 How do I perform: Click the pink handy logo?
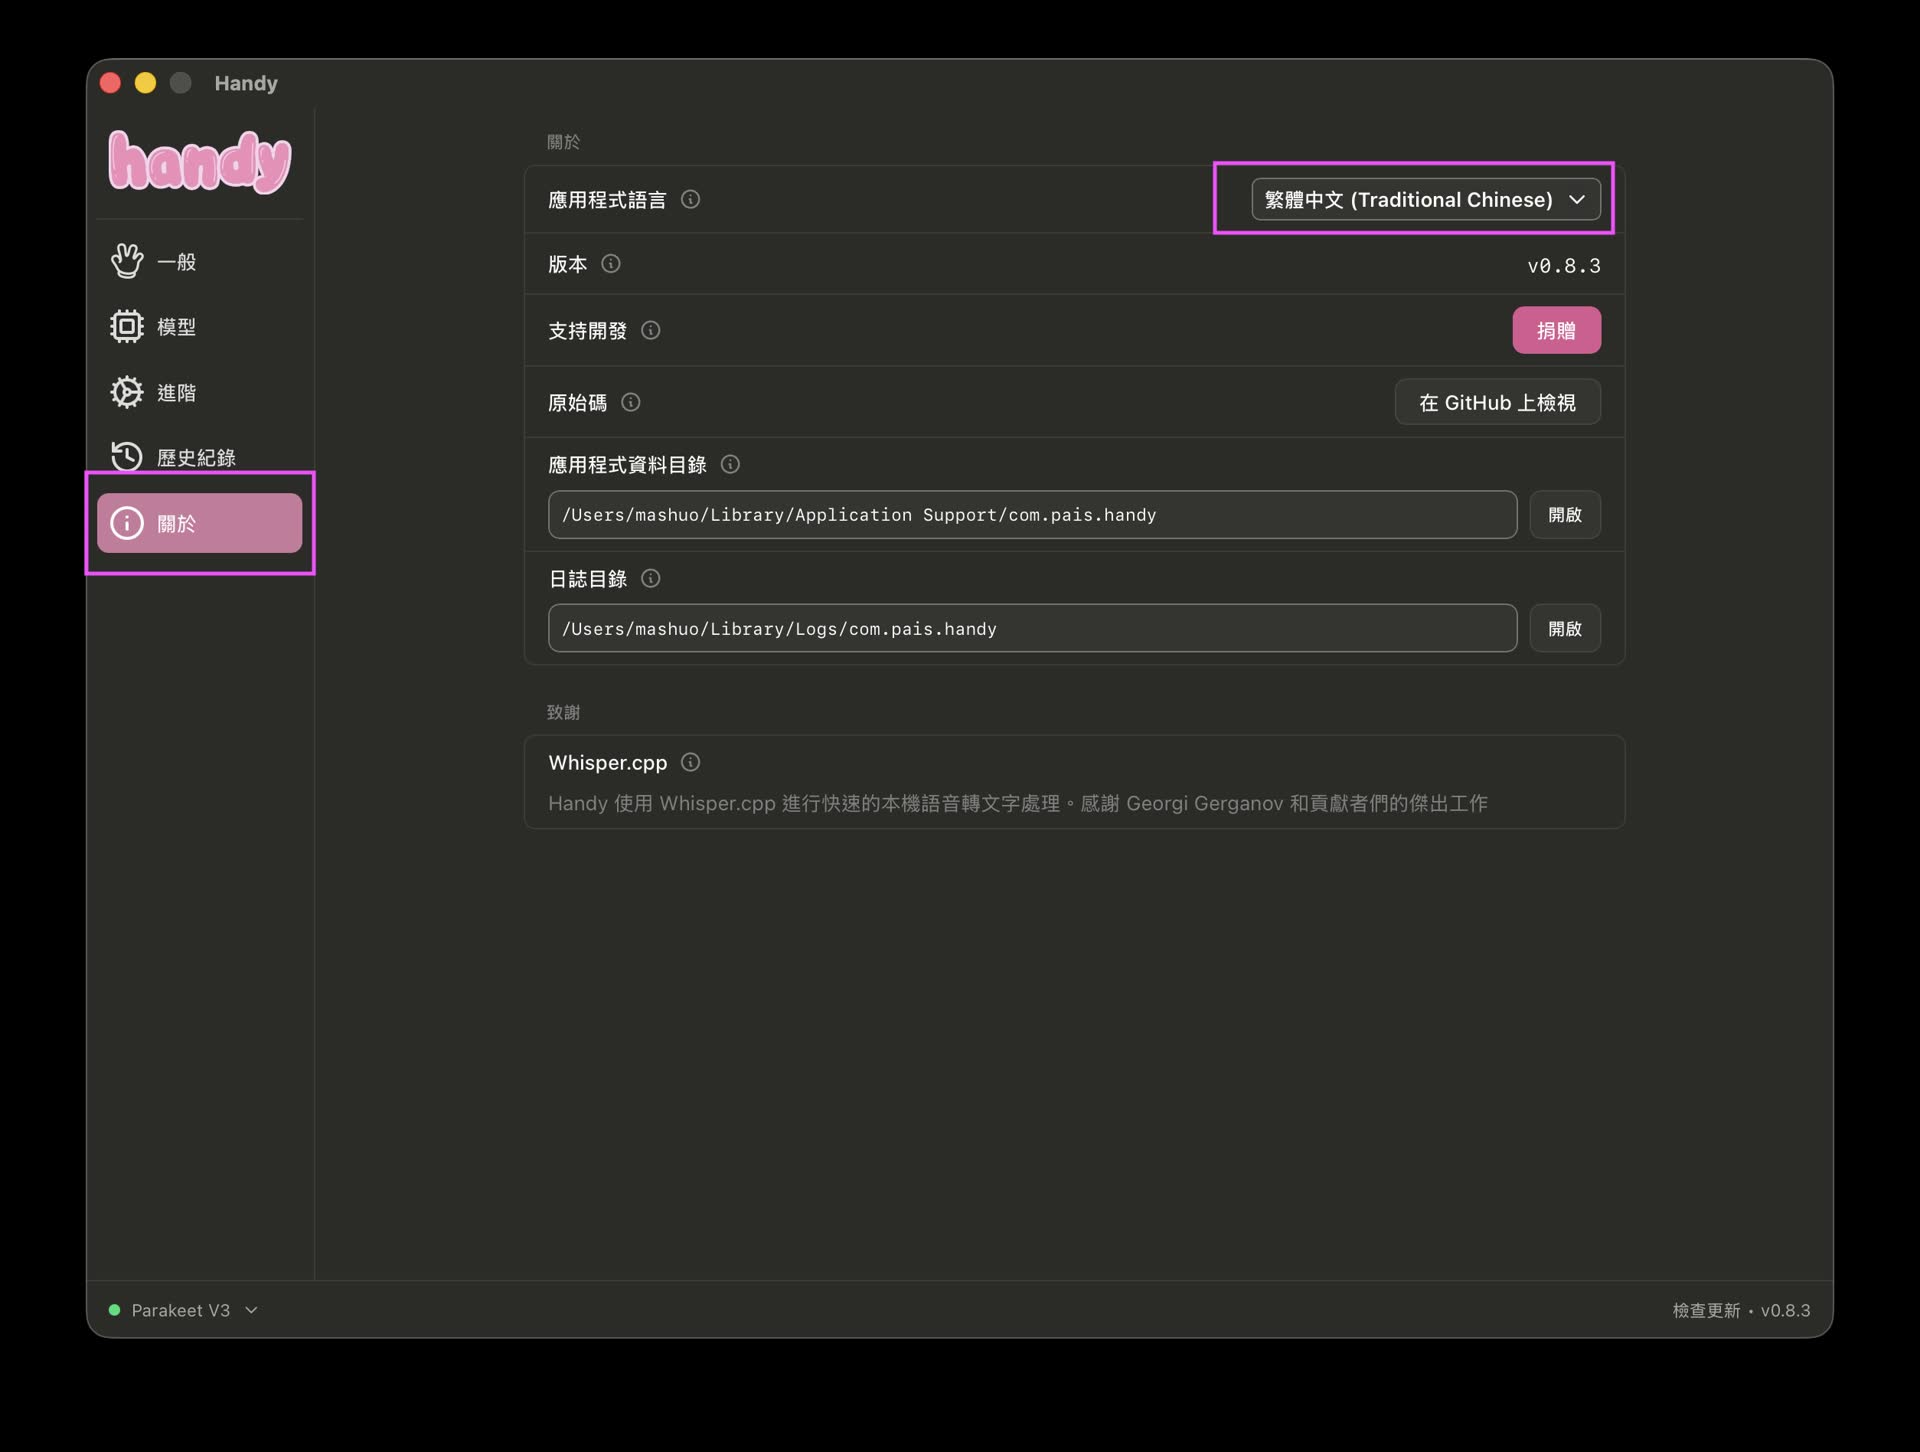[199, 161]
